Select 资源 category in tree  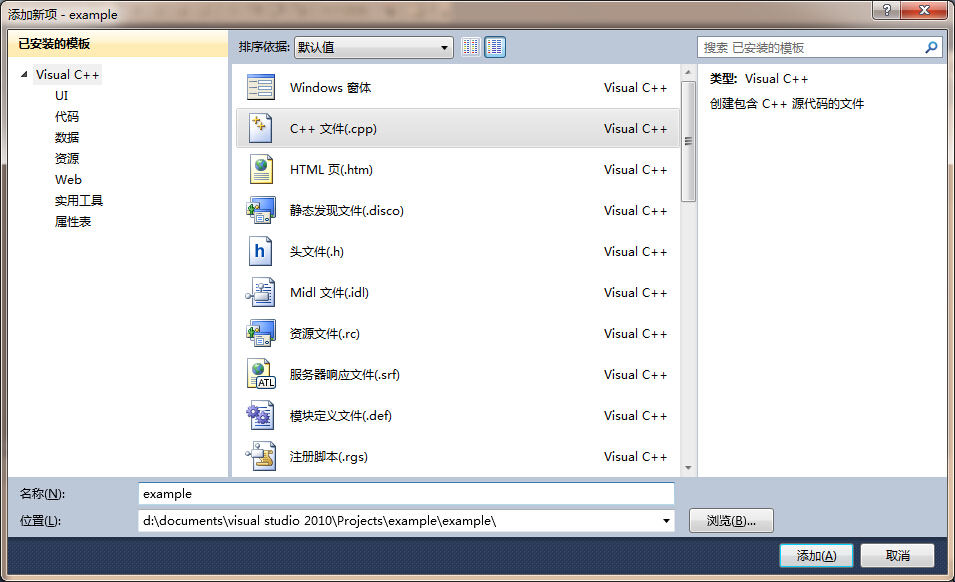click(67, 159)
